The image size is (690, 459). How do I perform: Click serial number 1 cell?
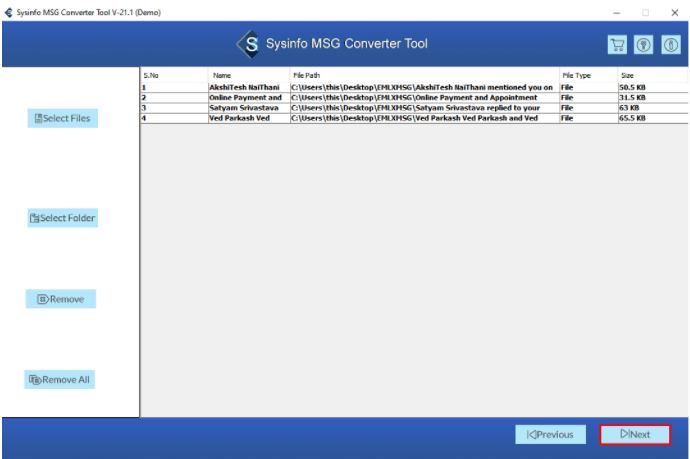click(x=174, y=88)
